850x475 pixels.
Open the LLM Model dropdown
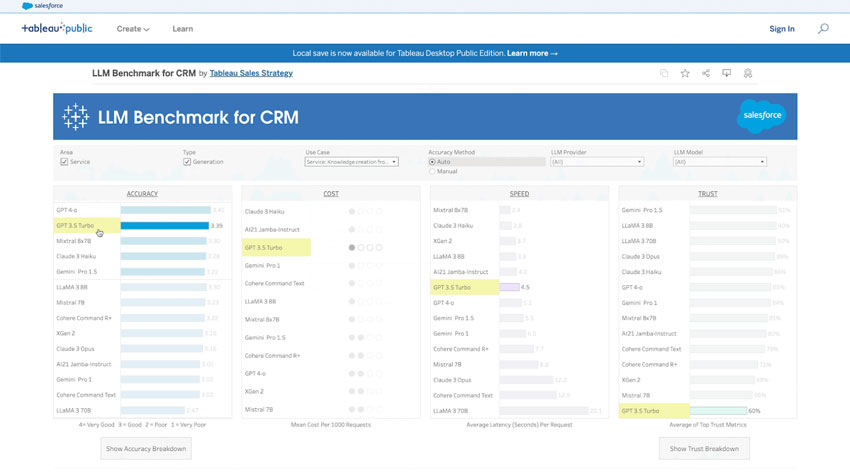tap(719, 162)
